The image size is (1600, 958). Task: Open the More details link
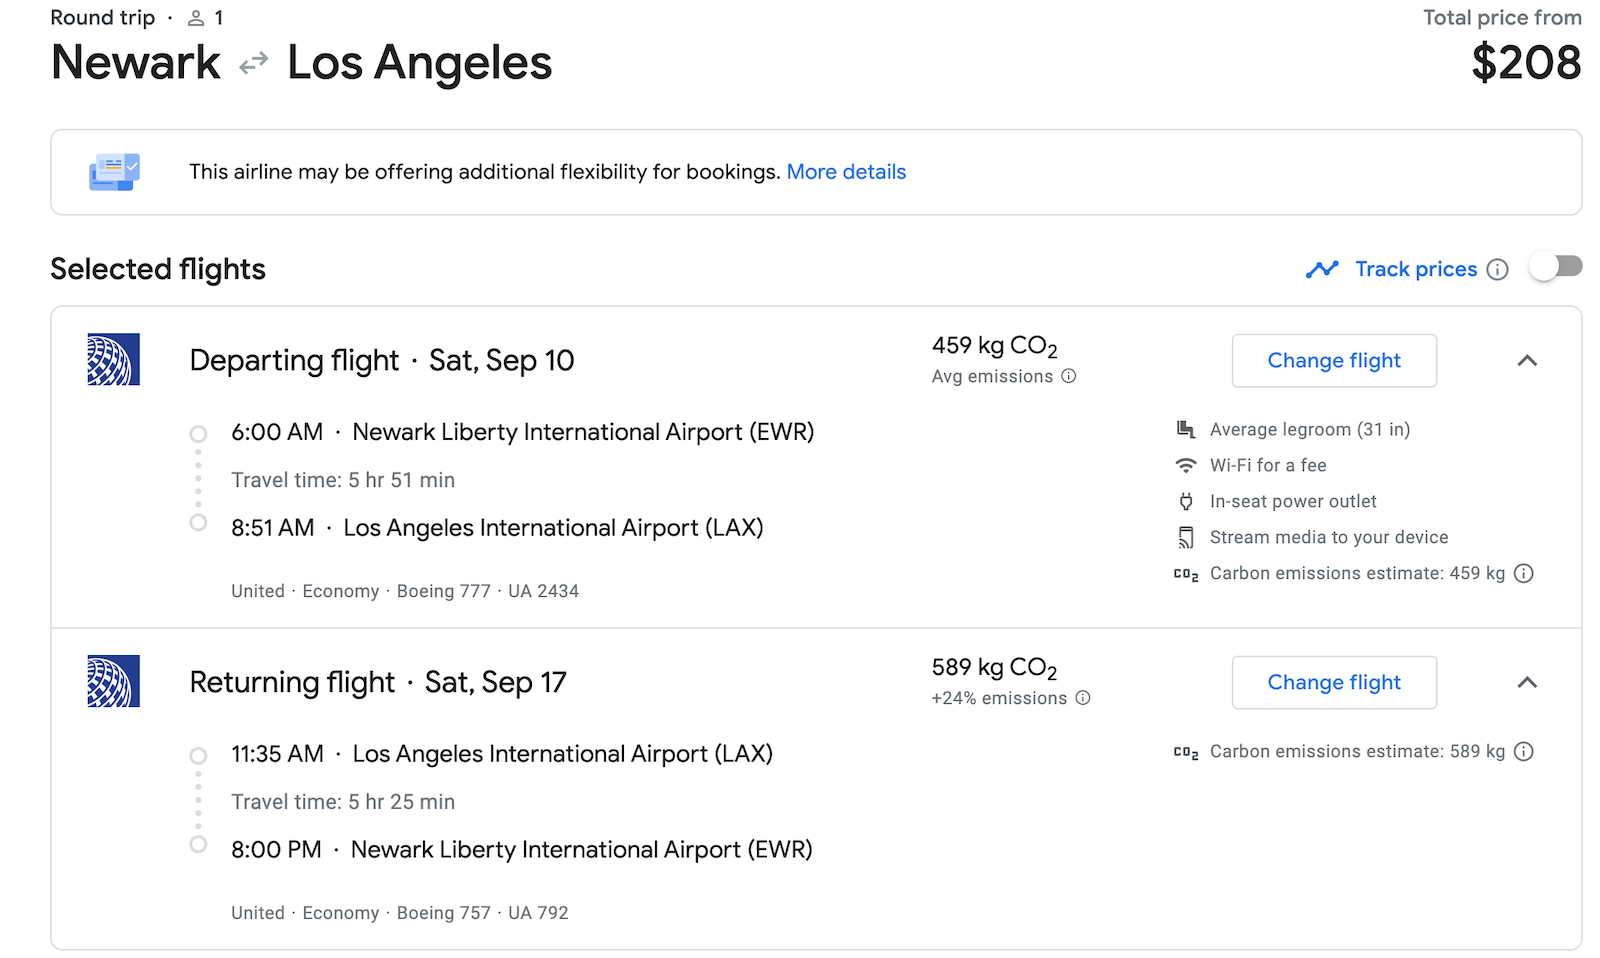[846, 171]
